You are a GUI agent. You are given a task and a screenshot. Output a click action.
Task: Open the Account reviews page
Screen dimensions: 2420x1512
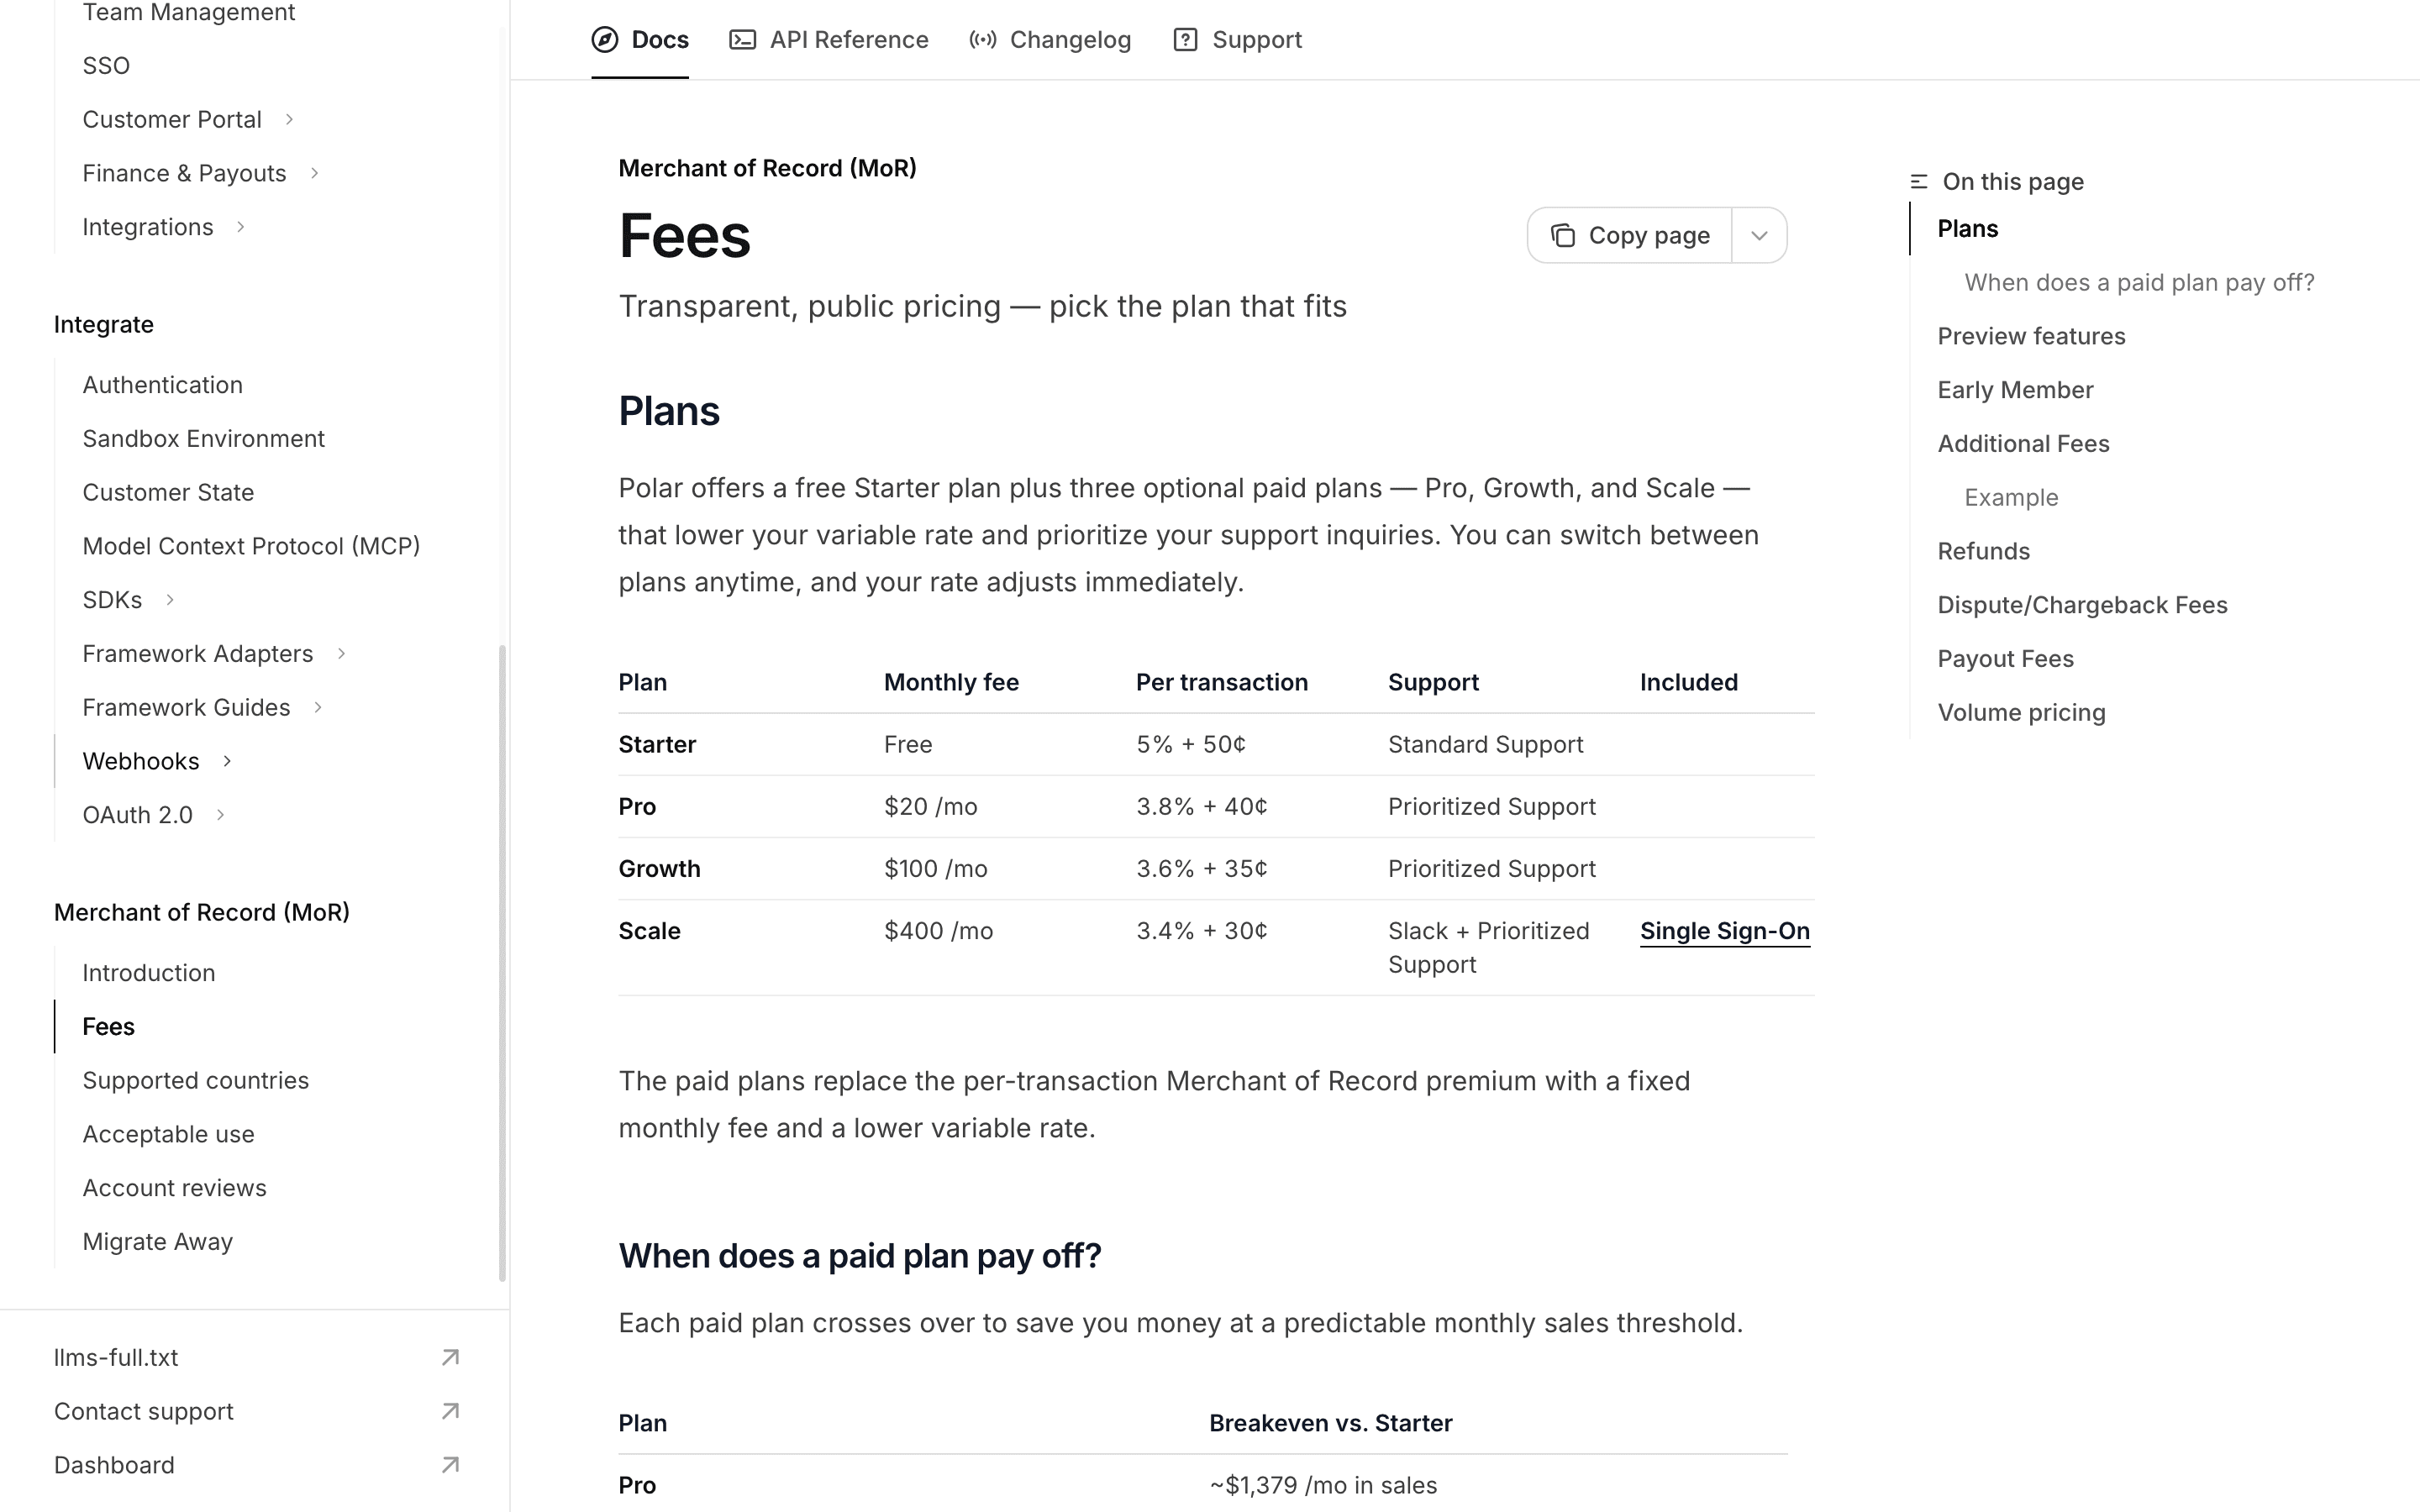click(175, 1189)
